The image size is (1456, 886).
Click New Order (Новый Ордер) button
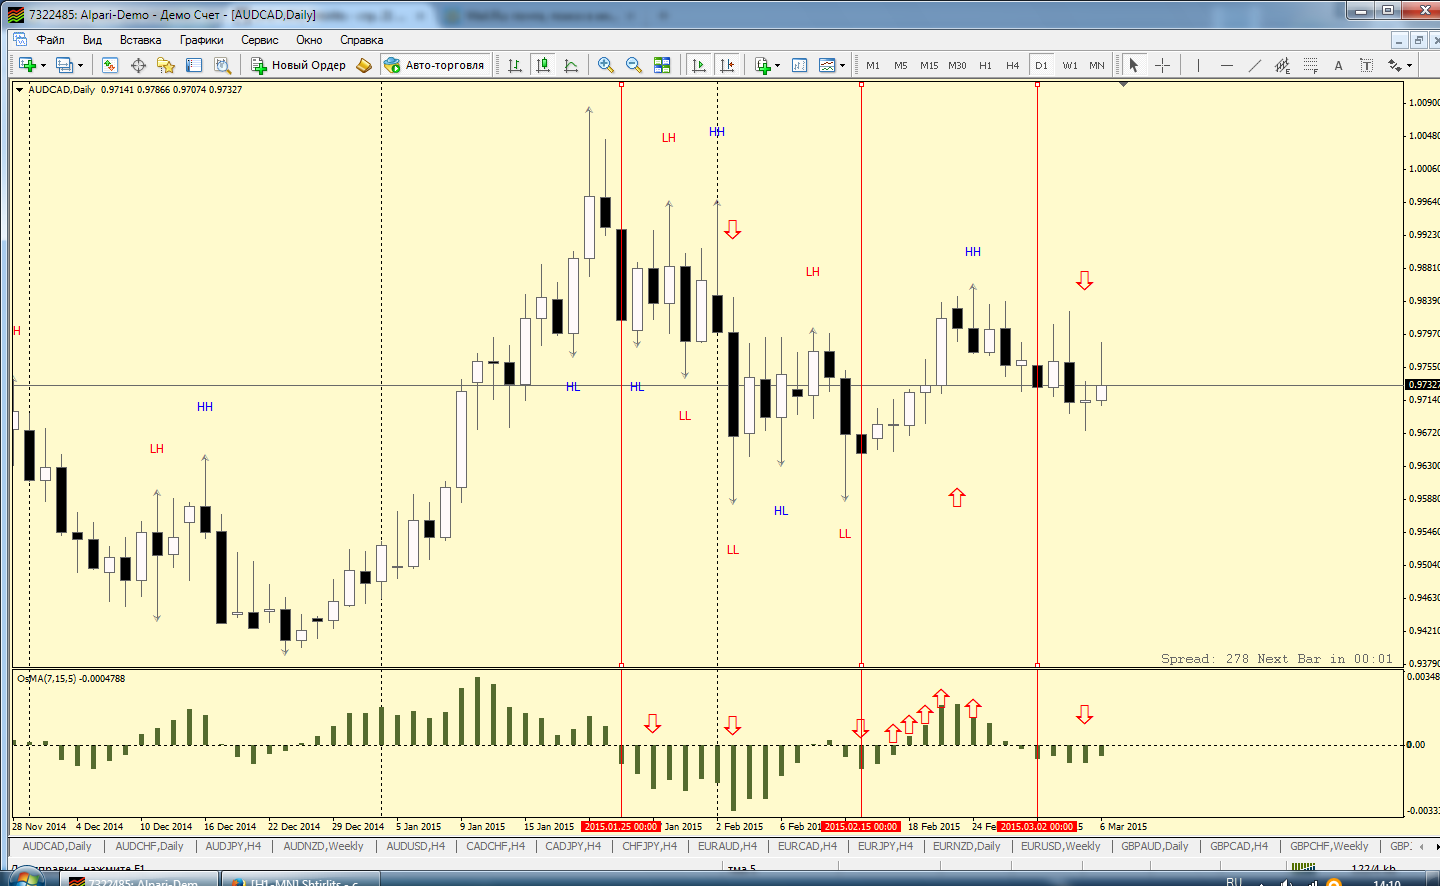(298, 65)
